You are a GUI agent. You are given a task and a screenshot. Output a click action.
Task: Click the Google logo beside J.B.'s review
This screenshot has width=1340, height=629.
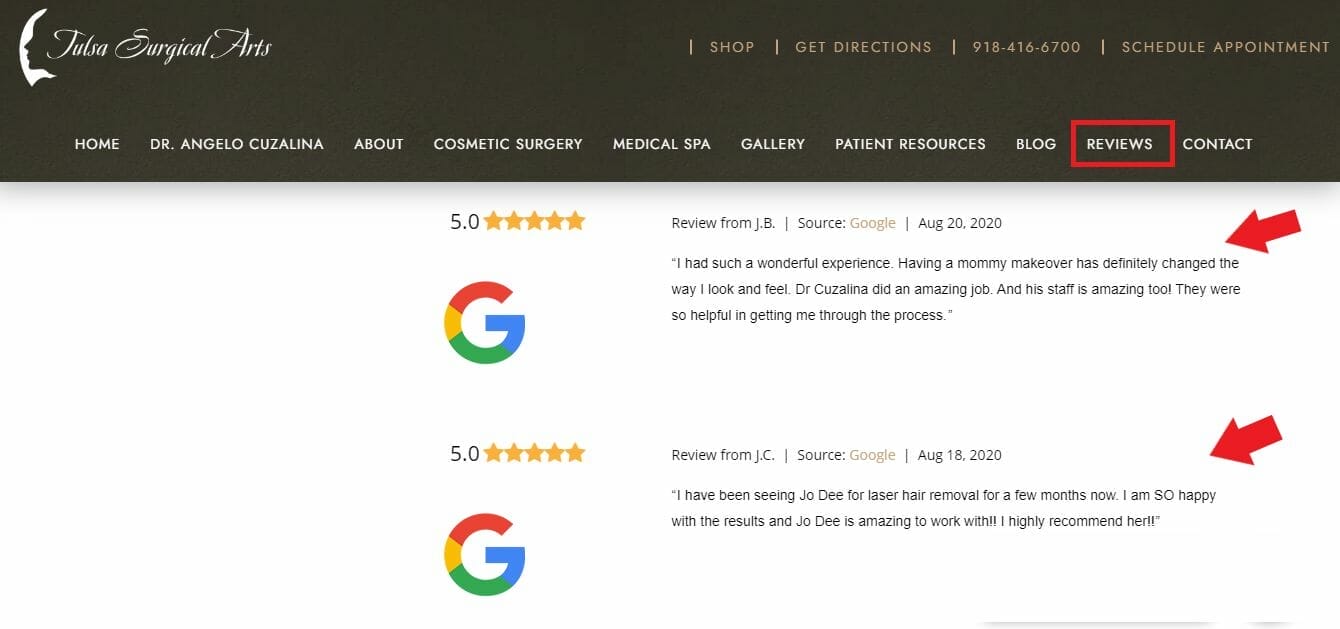click(x=486, y=322)
